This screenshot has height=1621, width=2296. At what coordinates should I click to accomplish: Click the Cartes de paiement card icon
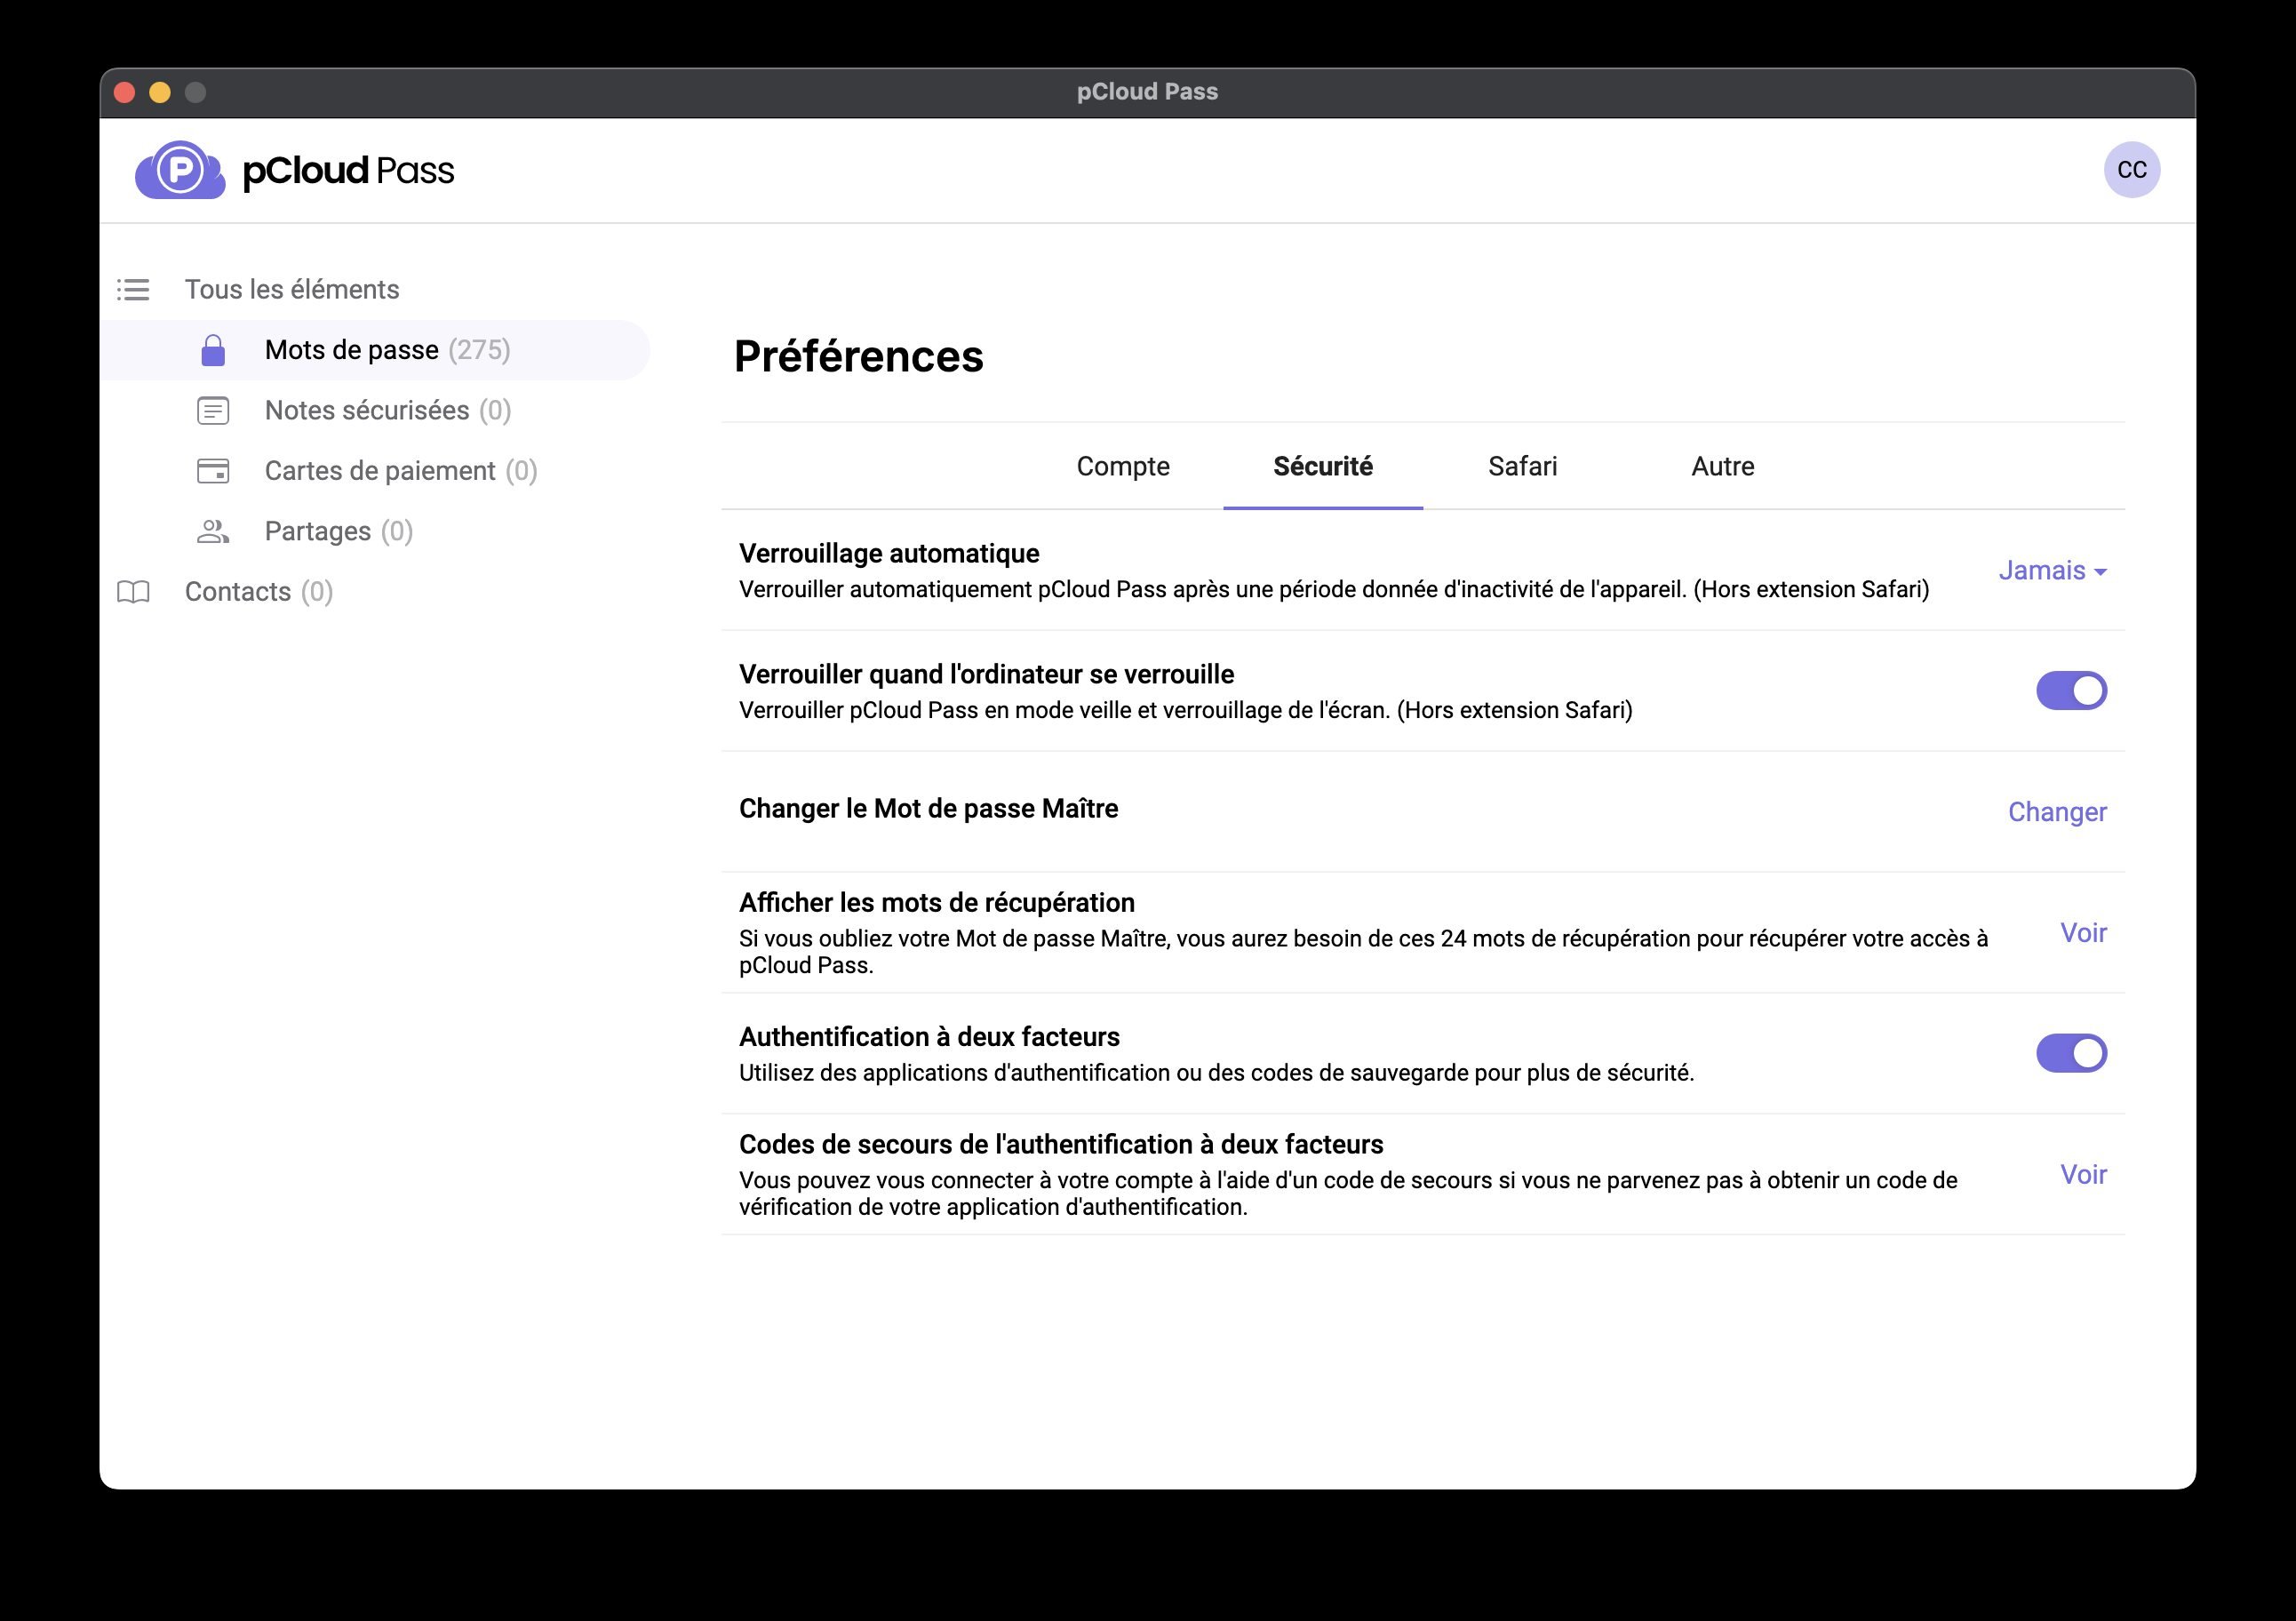click(x=213, y=471)
